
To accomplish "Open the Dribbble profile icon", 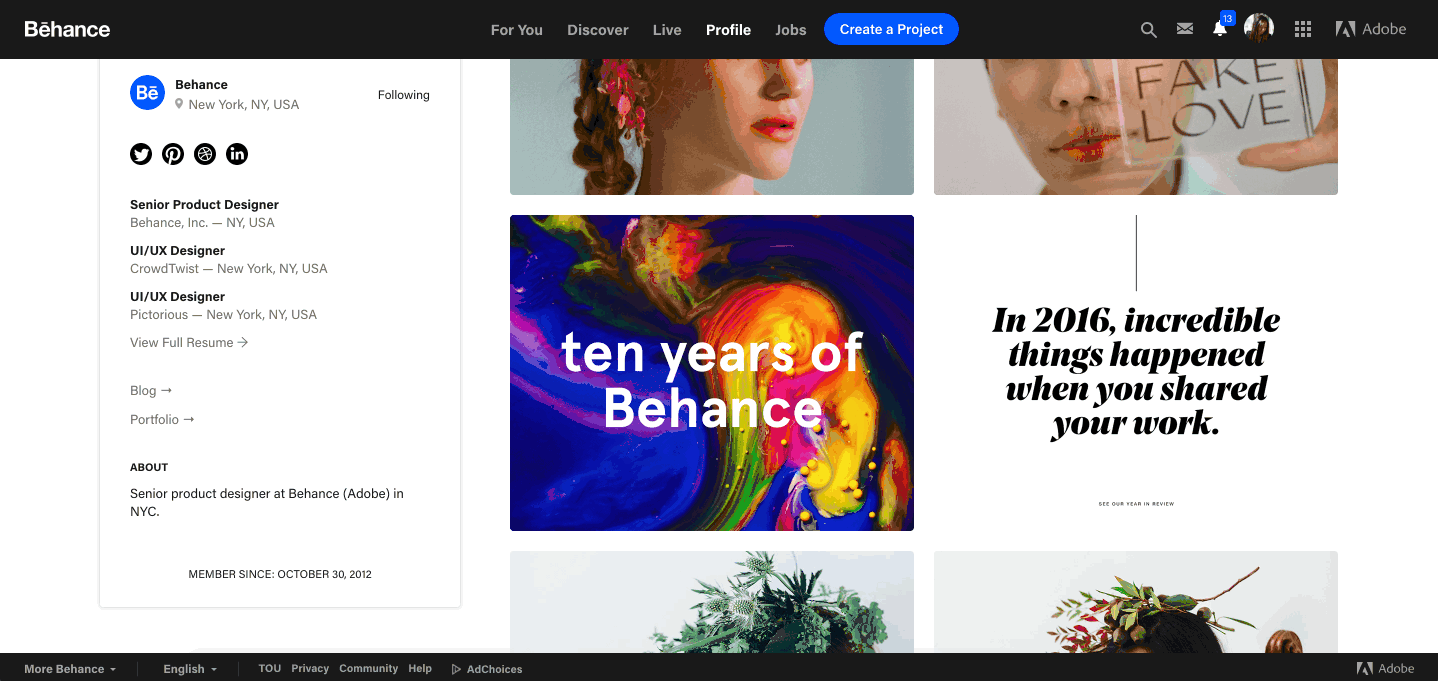I will pos(205,154).
